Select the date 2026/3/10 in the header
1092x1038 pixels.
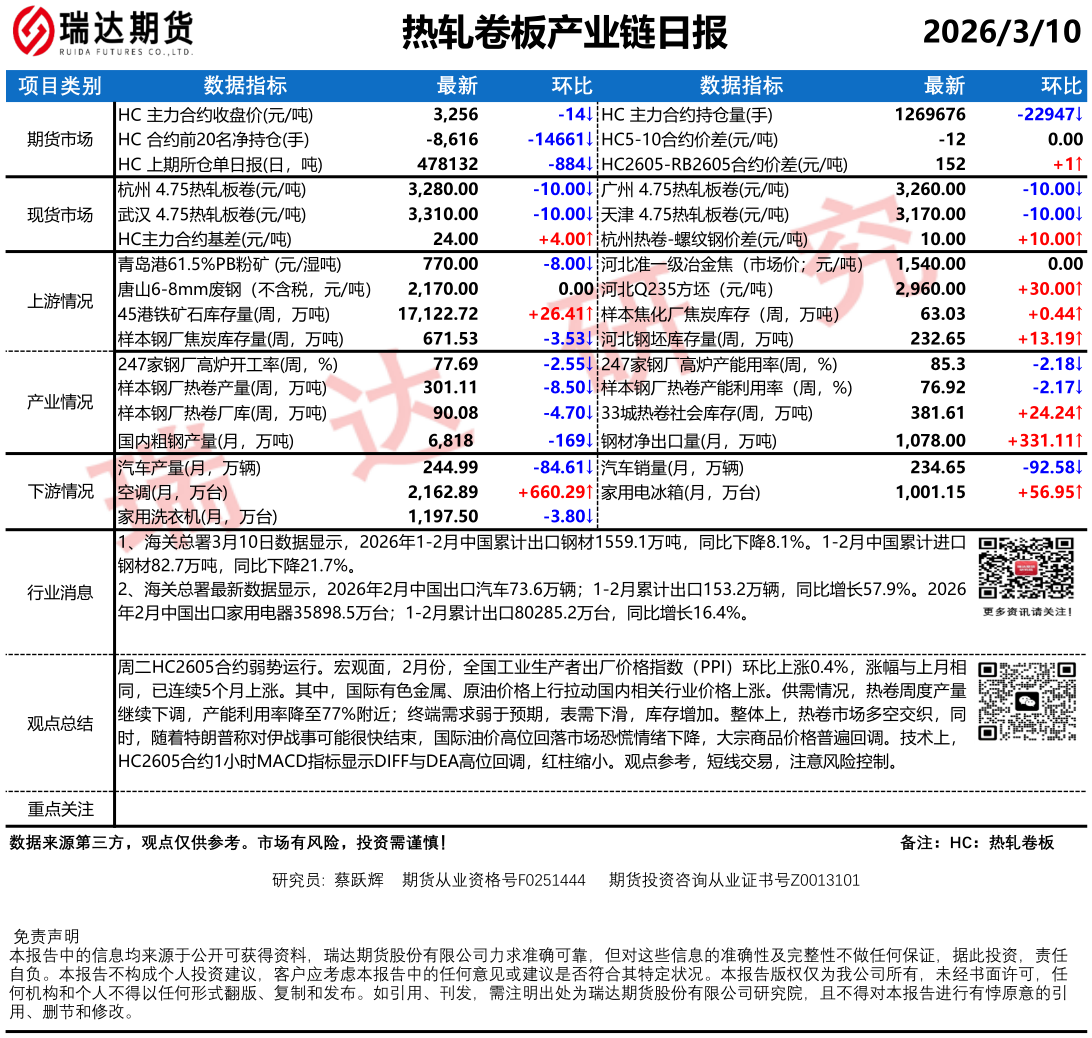(1001, 32)
